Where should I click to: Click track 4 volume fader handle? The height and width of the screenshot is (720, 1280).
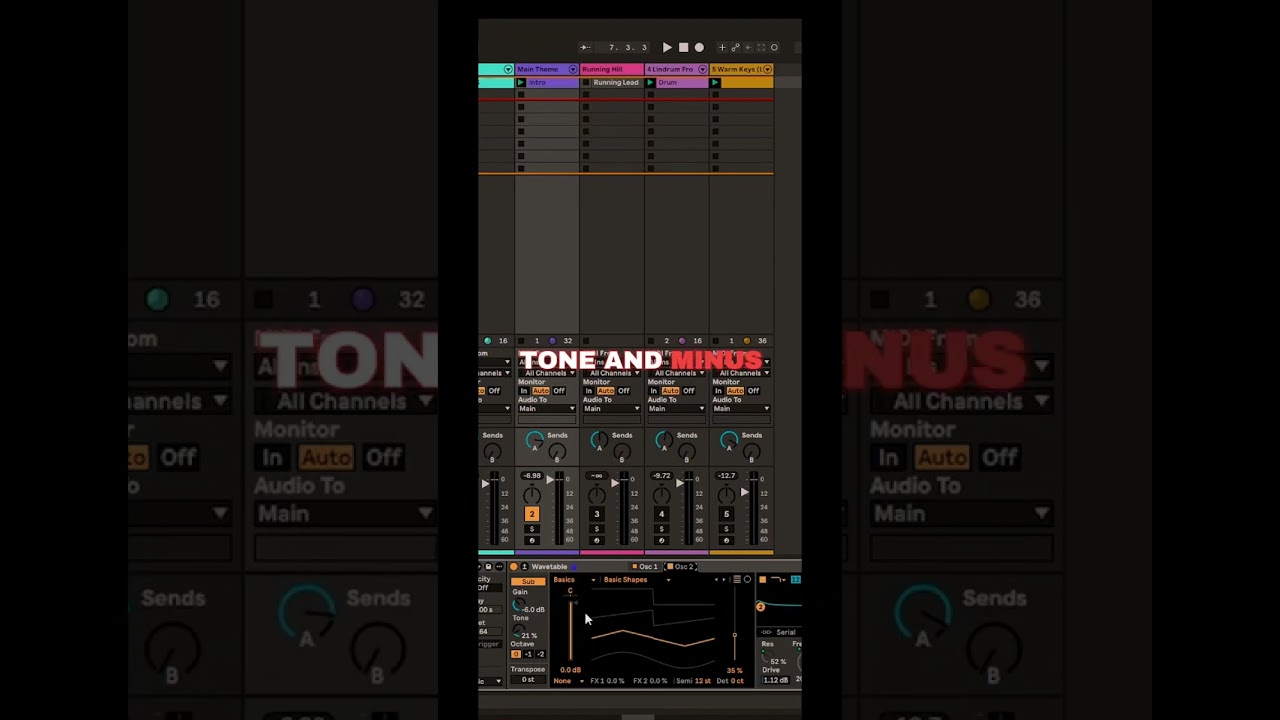point(680,483)
